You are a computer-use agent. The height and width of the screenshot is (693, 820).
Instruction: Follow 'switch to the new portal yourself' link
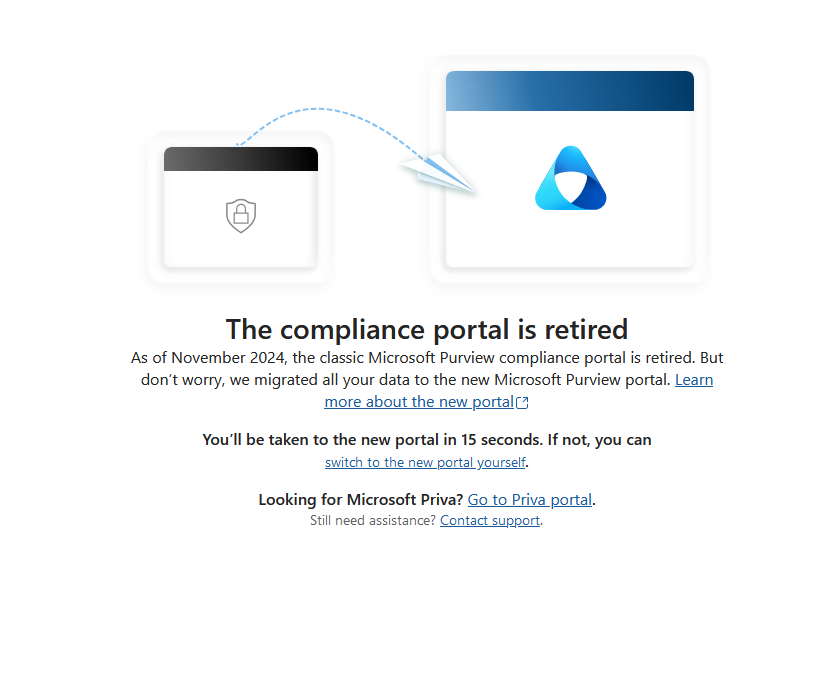pos(425,462)
